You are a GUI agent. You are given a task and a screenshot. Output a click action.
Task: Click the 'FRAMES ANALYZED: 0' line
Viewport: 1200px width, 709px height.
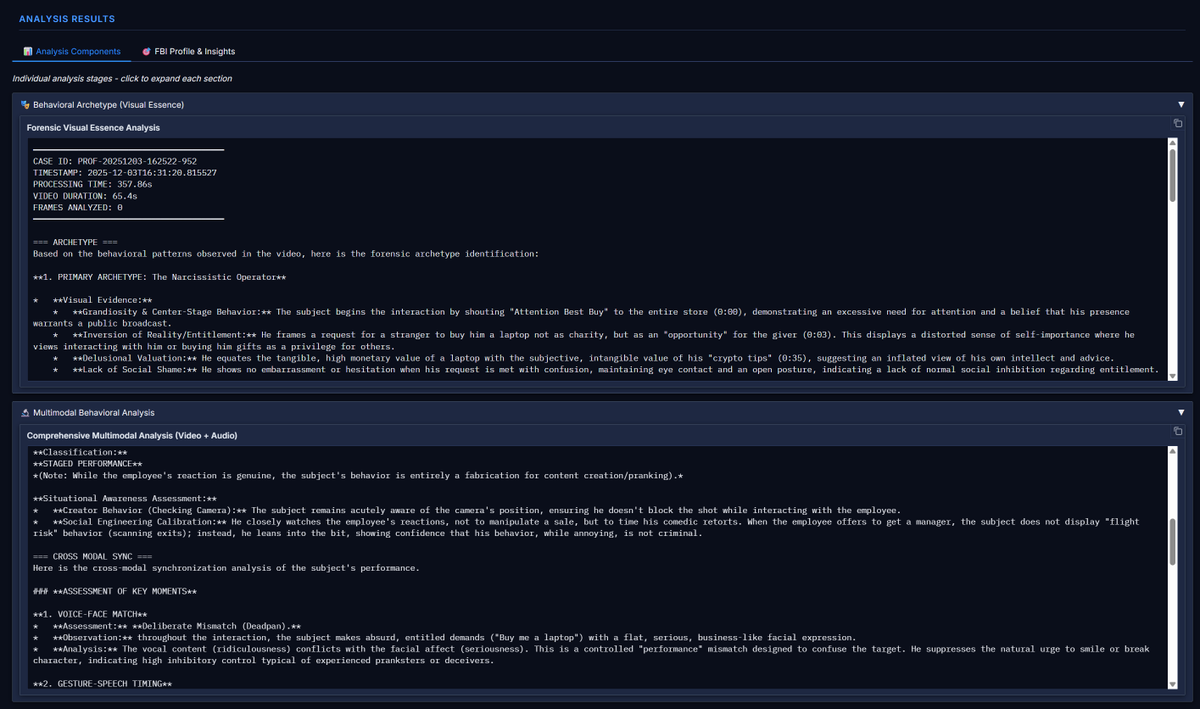coord(78,208)
